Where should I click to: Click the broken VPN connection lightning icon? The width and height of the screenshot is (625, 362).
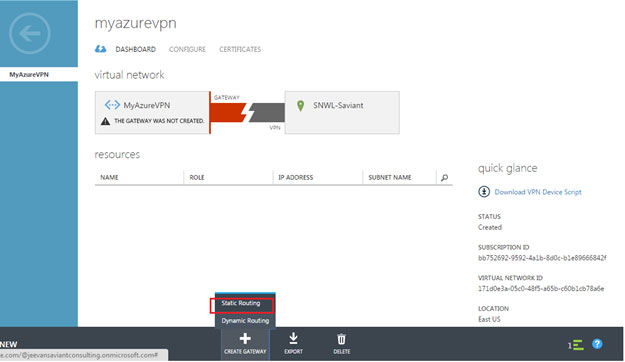pyautogui.click(x=248, y=112)
